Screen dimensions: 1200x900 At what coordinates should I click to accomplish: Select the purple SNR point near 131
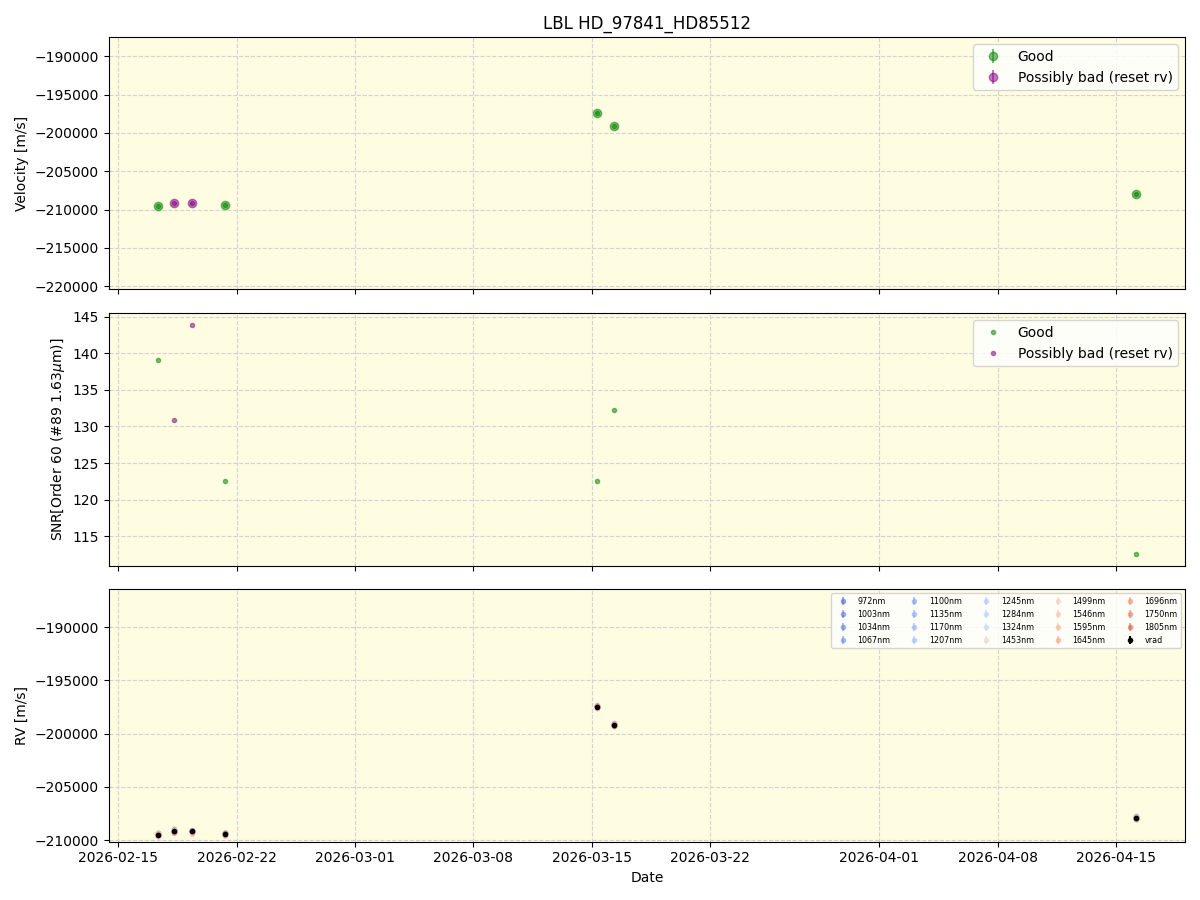click(x=174, y=420)
